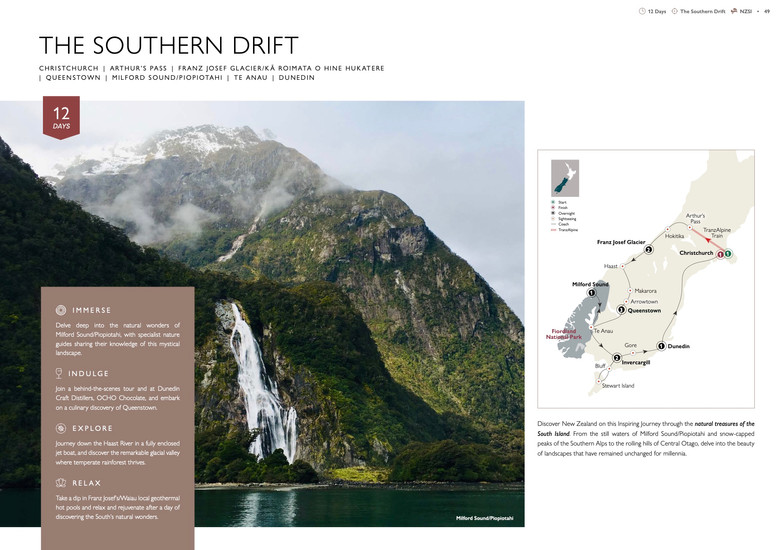Viewport: 778px width, 550px height.
Task: Click the Invercargill overnight marker
Action: click(617, 358)
